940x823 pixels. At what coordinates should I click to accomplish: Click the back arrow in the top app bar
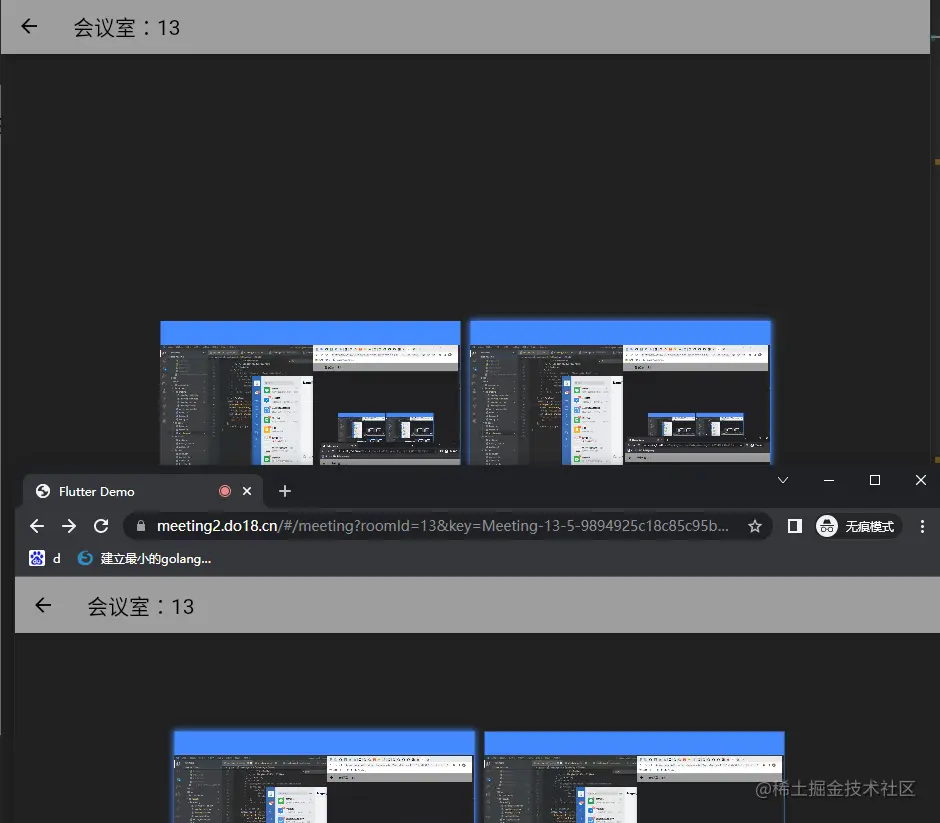[x=28, y=27]
